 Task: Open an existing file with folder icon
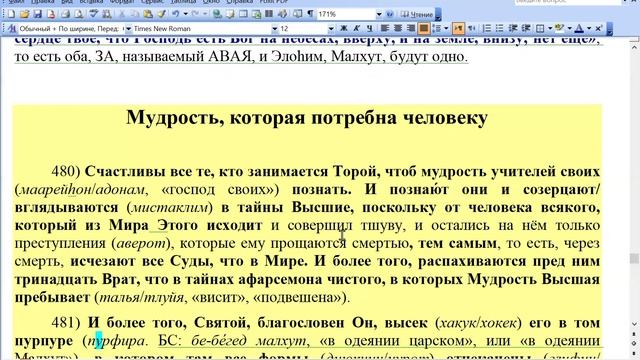[24, 14]
